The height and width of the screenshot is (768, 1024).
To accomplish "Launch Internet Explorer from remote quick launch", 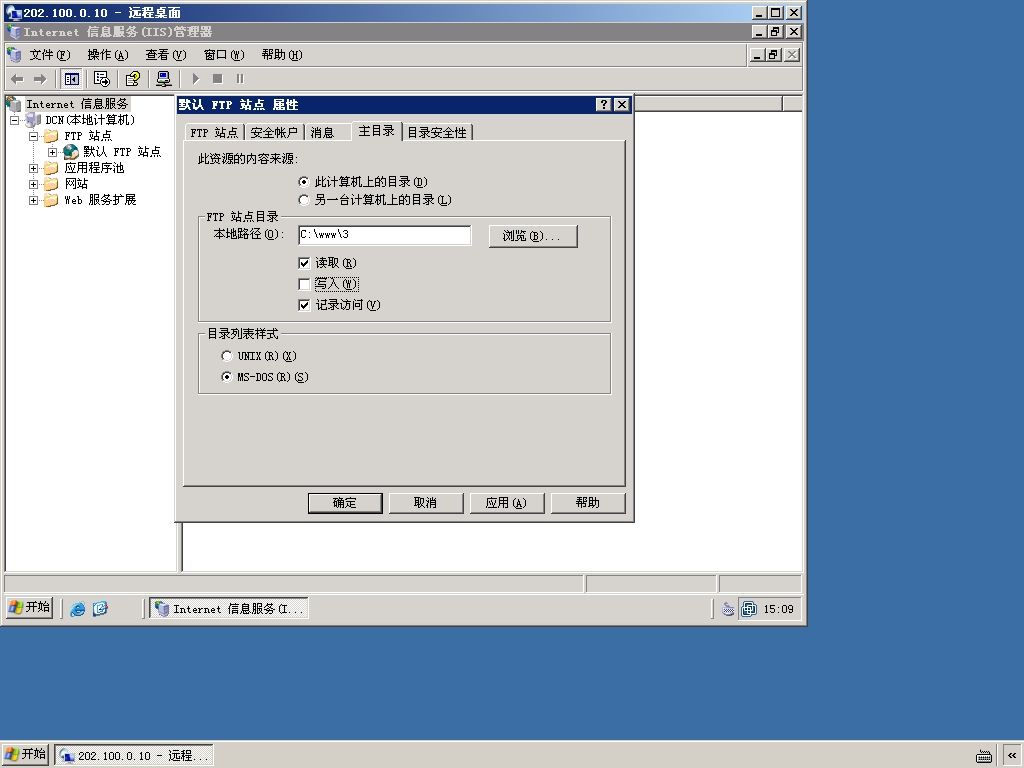I will 78,609.
